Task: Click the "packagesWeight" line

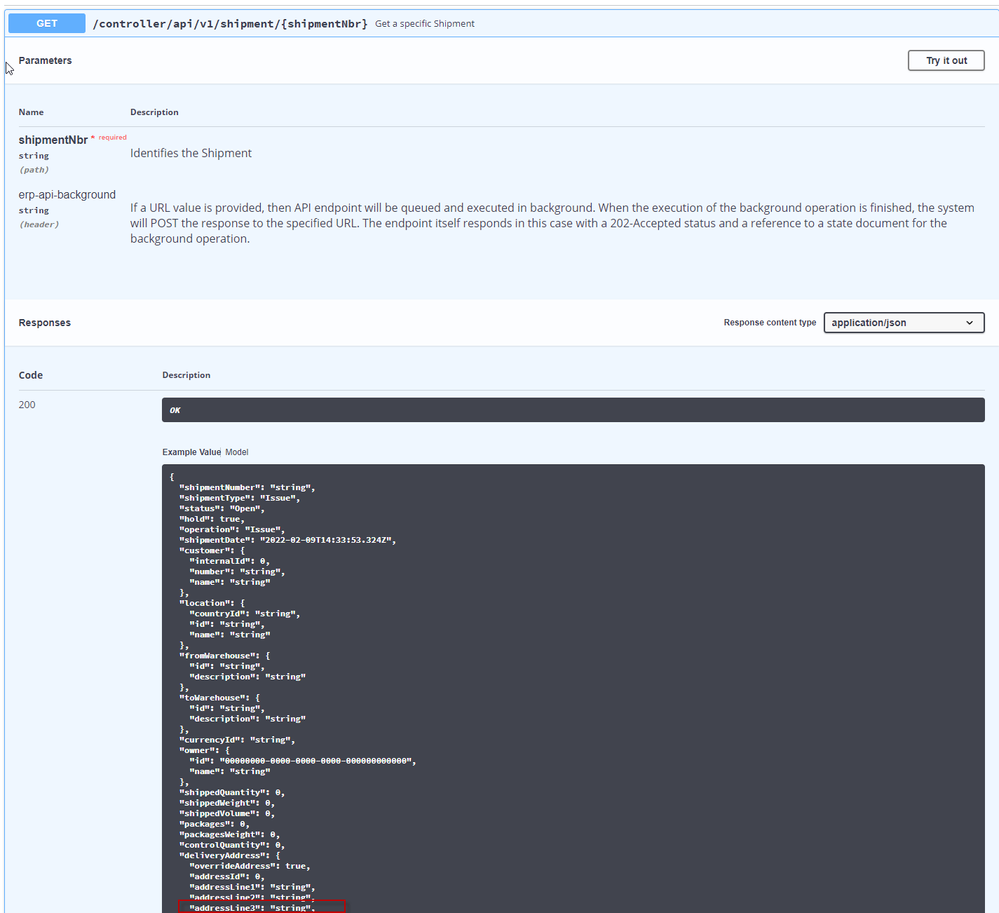Action: (229, 835)
